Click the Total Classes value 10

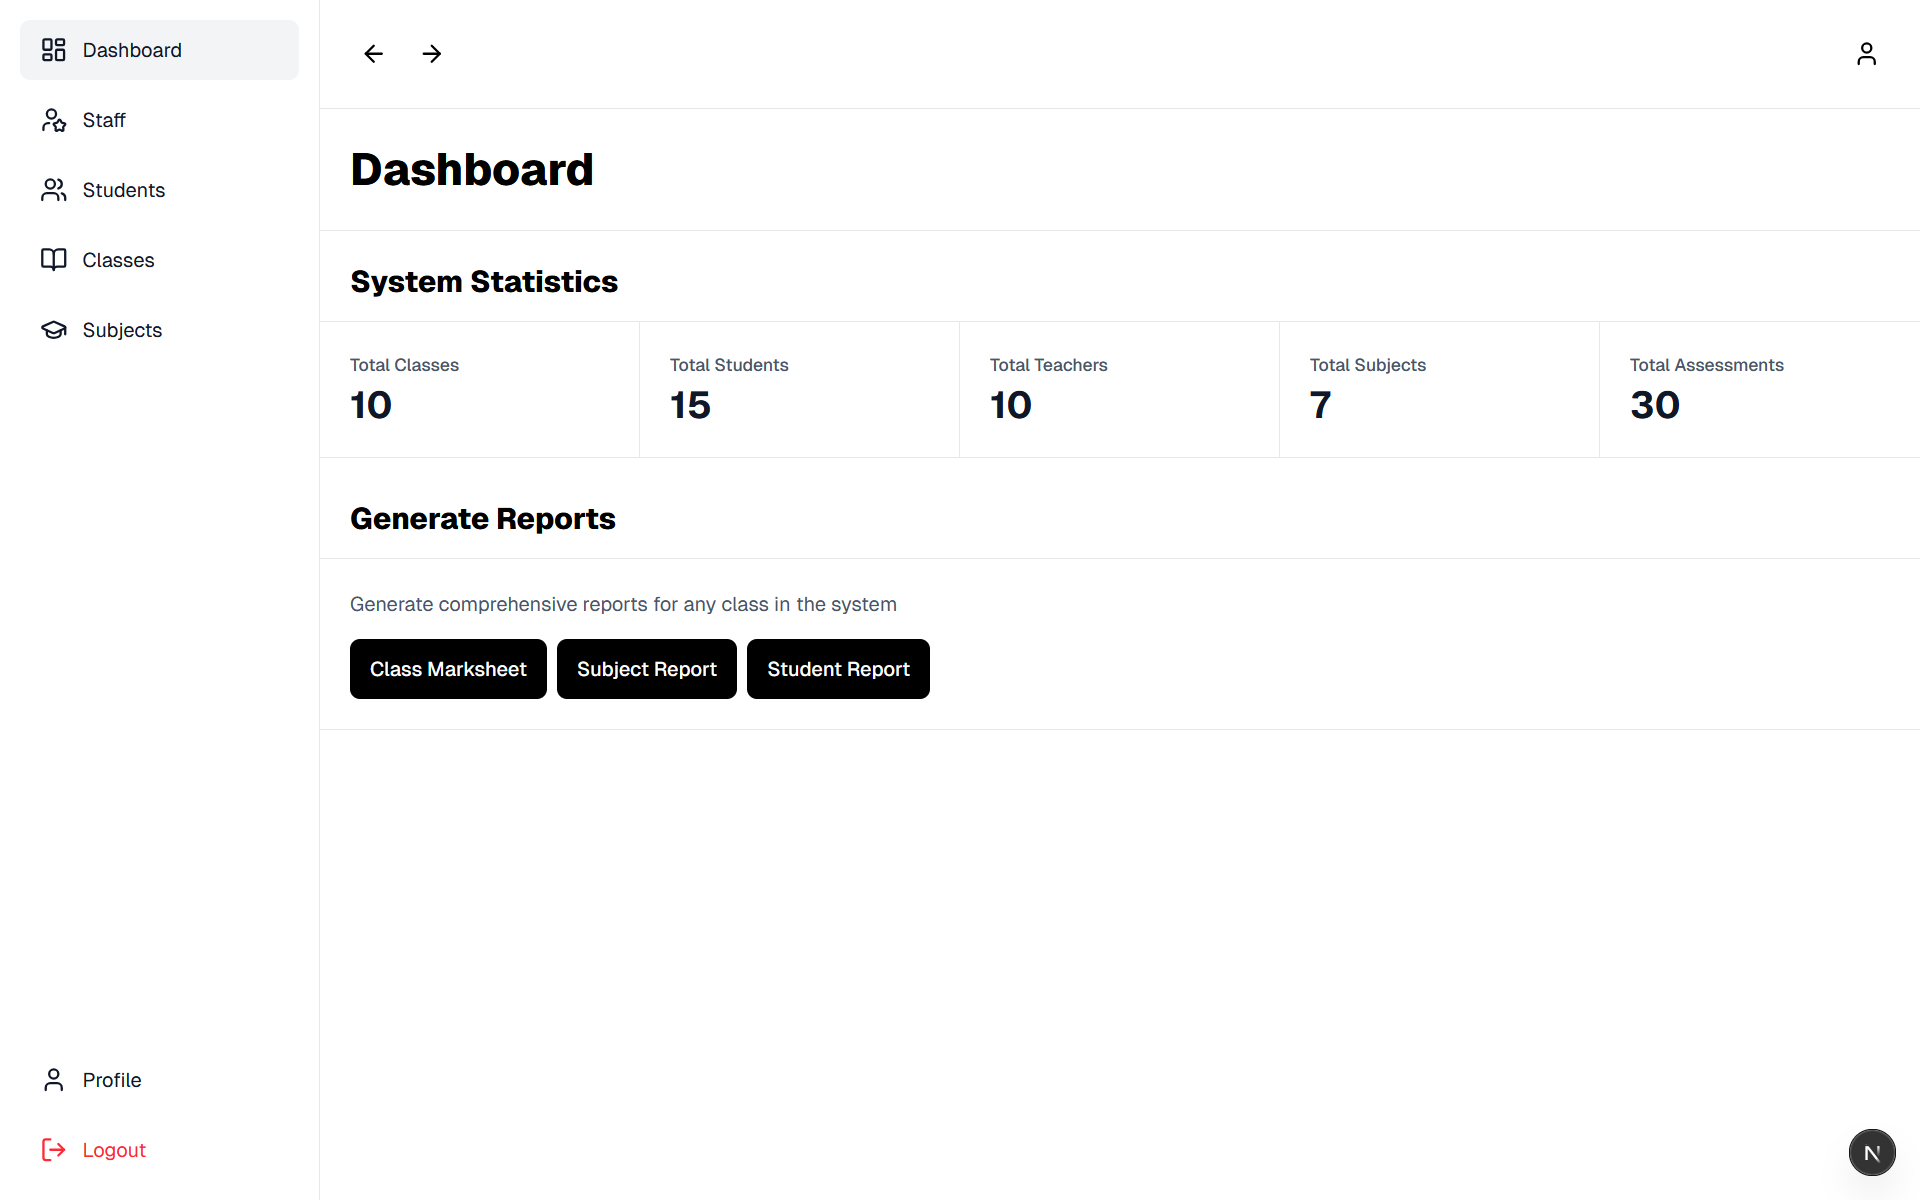(371, 405)
